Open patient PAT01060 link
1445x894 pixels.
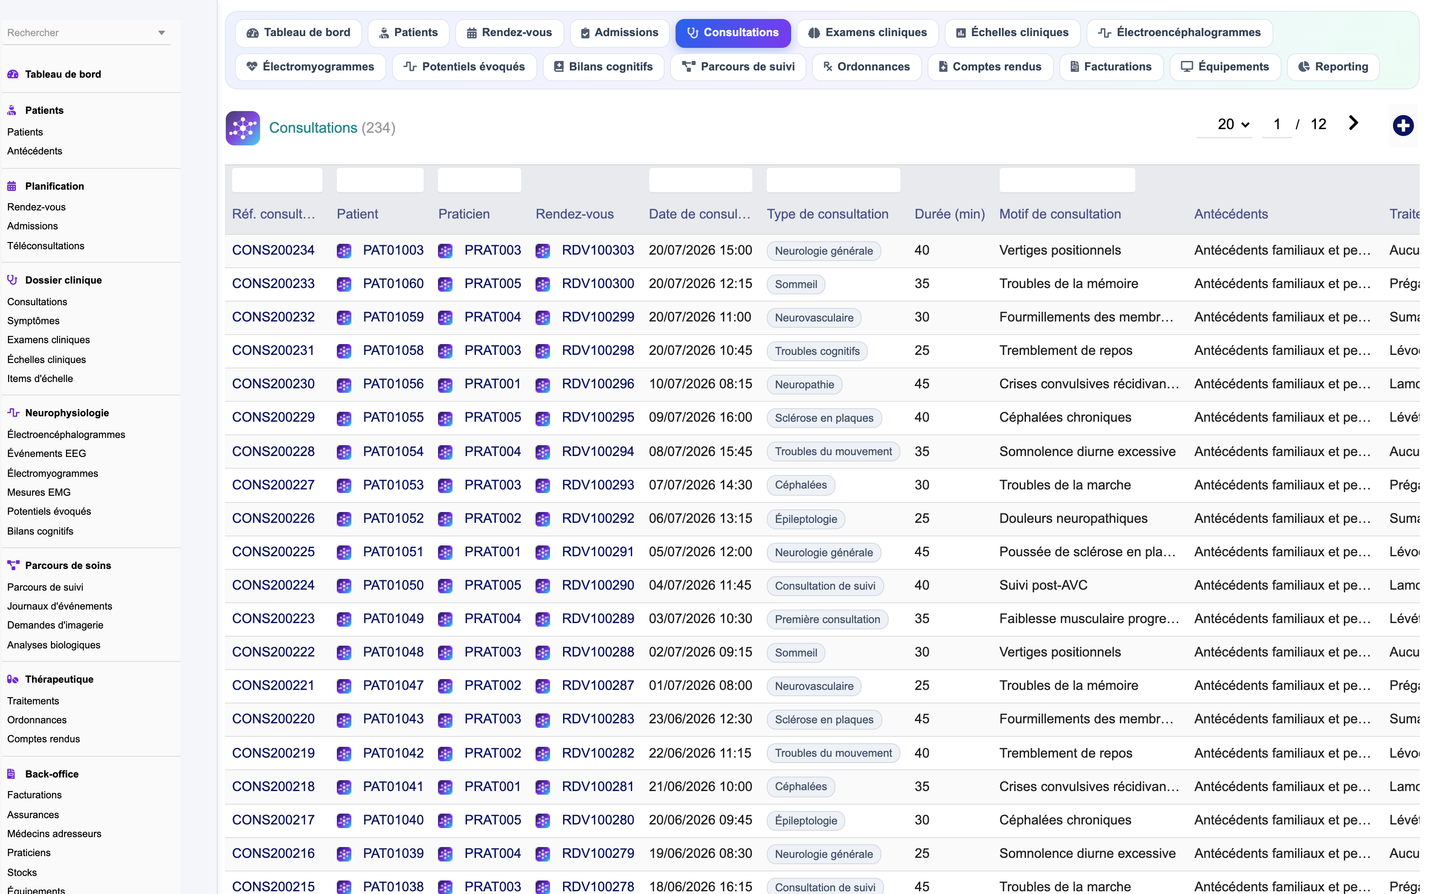[393, 284]
